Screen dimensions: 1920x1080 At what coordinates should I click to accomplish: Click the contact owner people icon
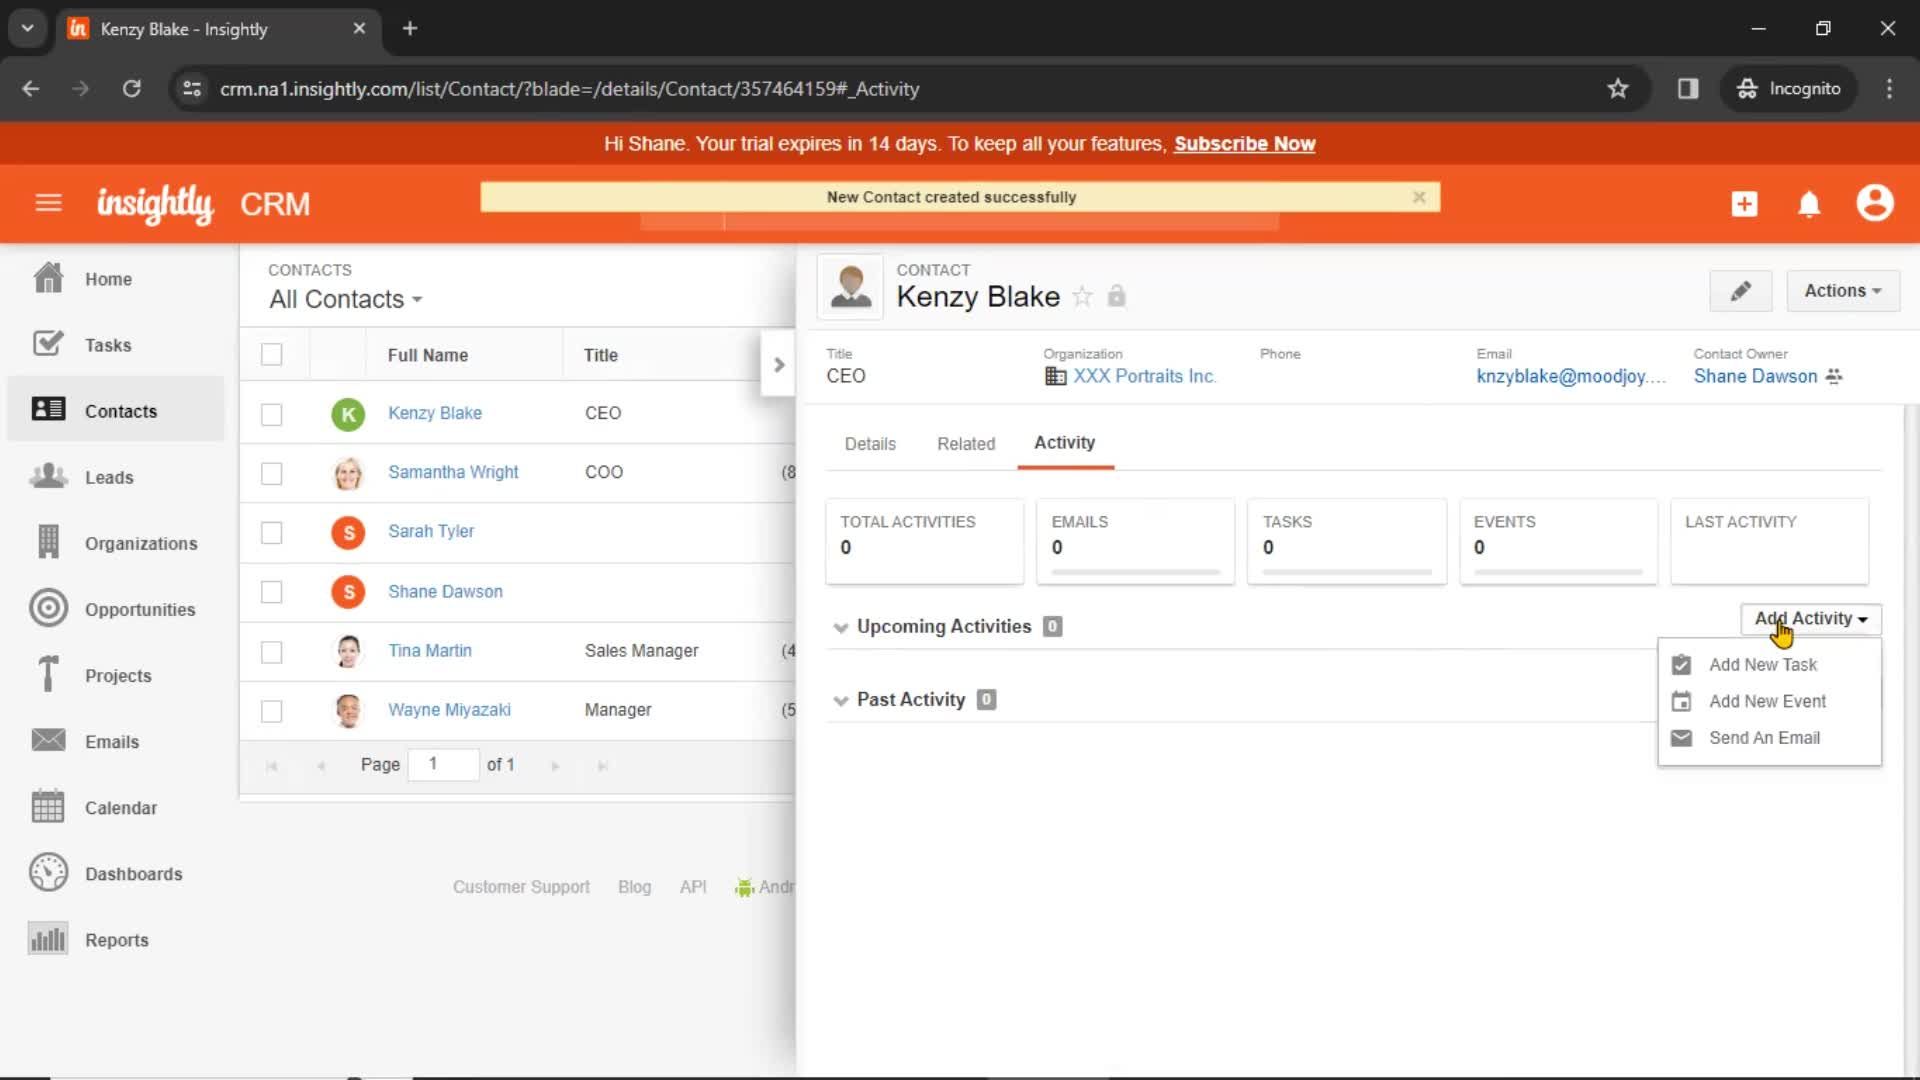tap(1833, 376)
